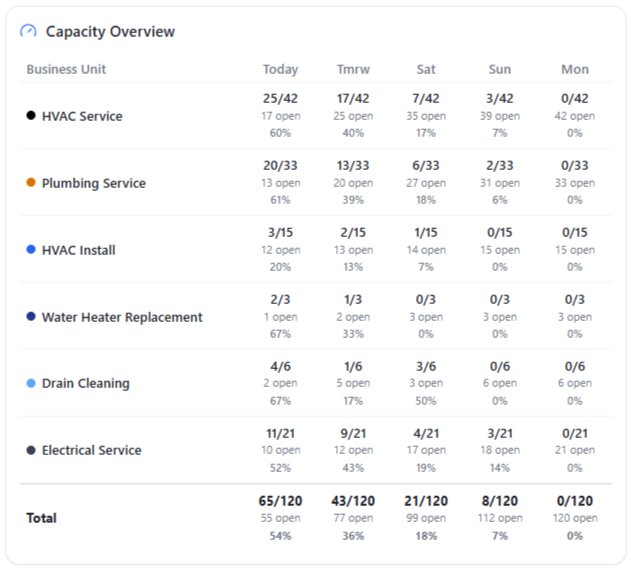Click the 43/120 Total Tmrw cell
This screenshot has height=569, width=631.
(x=353, y=518)
